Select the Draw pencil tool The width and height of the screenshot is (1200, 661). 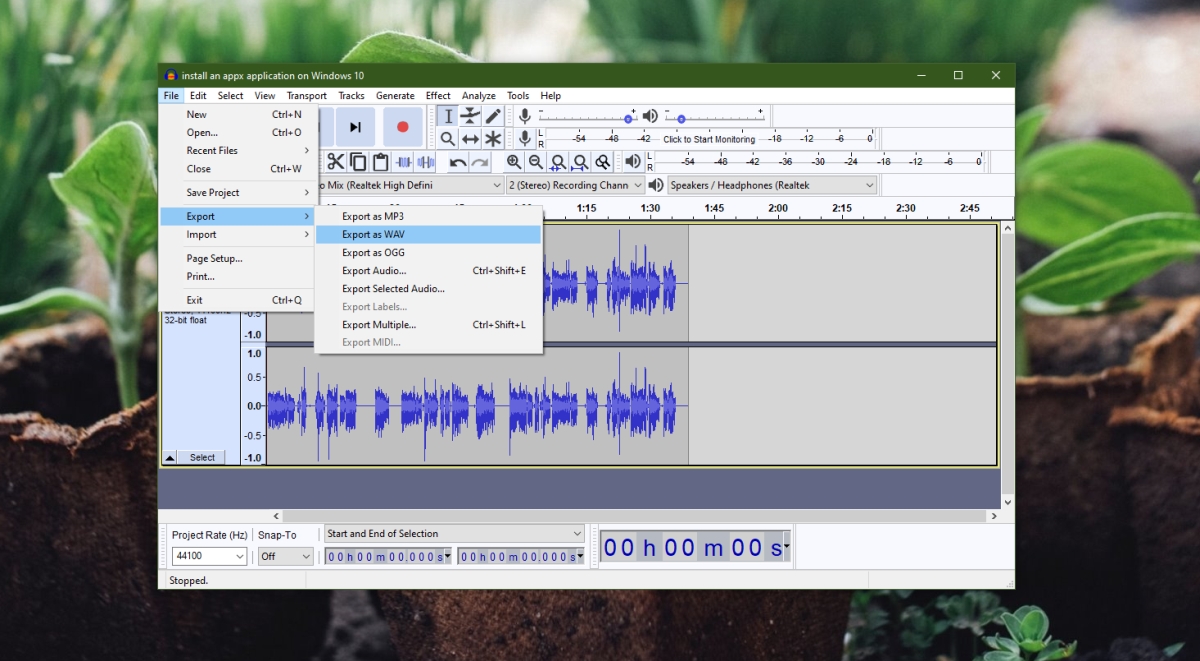492,116
